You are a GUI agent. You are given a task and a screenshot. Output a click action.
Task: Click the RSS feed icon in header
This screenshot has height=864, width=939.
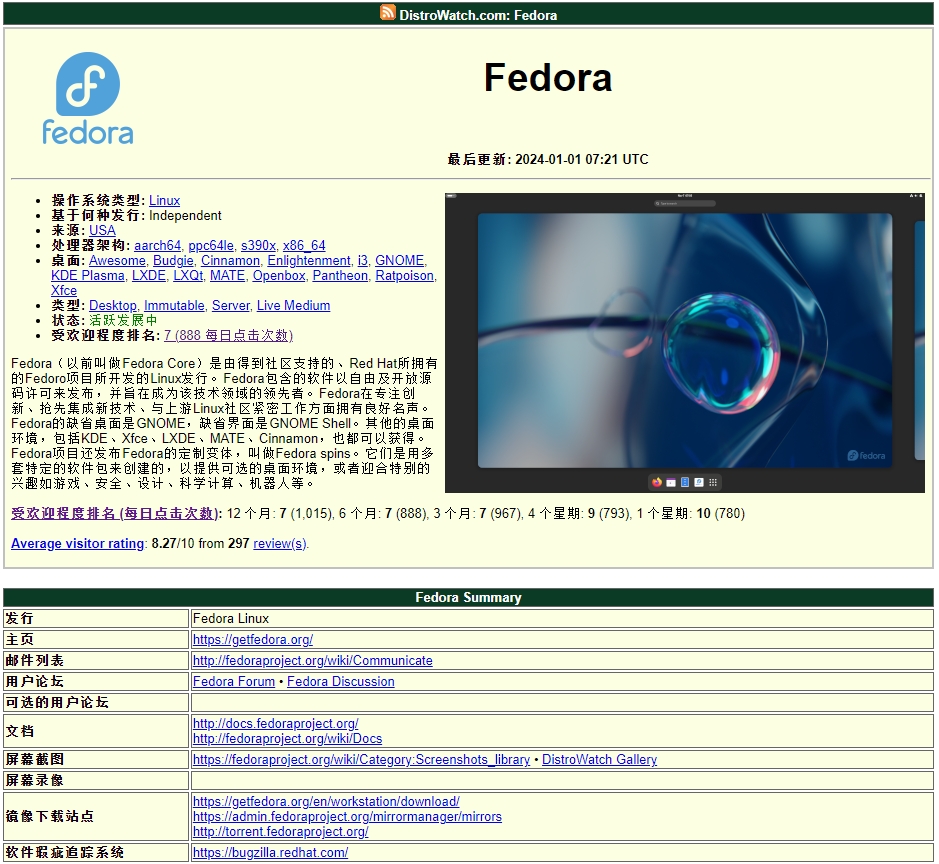pos(387,12)
